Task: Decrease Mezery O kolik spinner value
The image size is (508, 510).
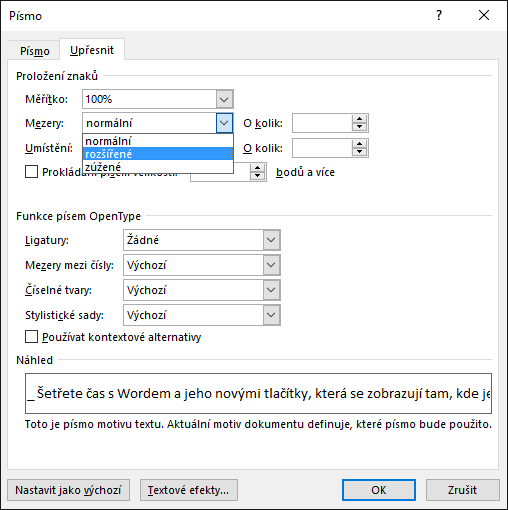Action: [x=359, y=127]
